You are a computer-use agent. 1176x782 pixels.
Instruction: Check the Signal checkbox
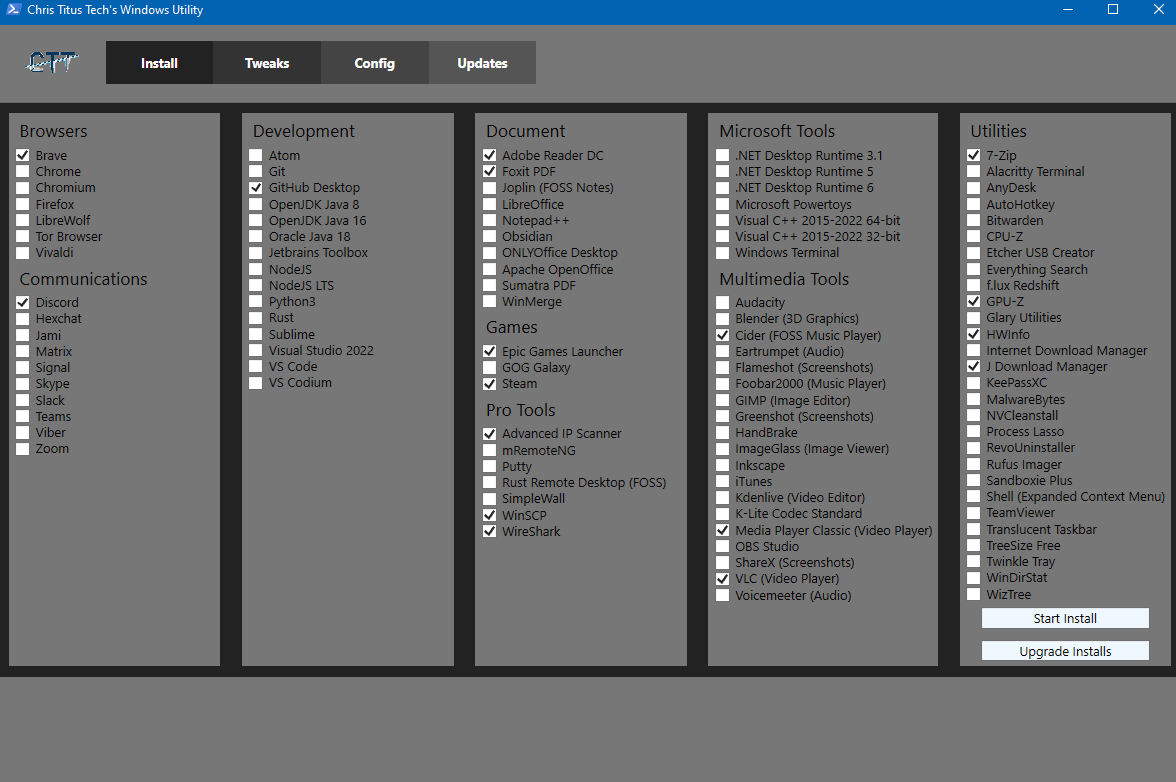coord(22,367)
